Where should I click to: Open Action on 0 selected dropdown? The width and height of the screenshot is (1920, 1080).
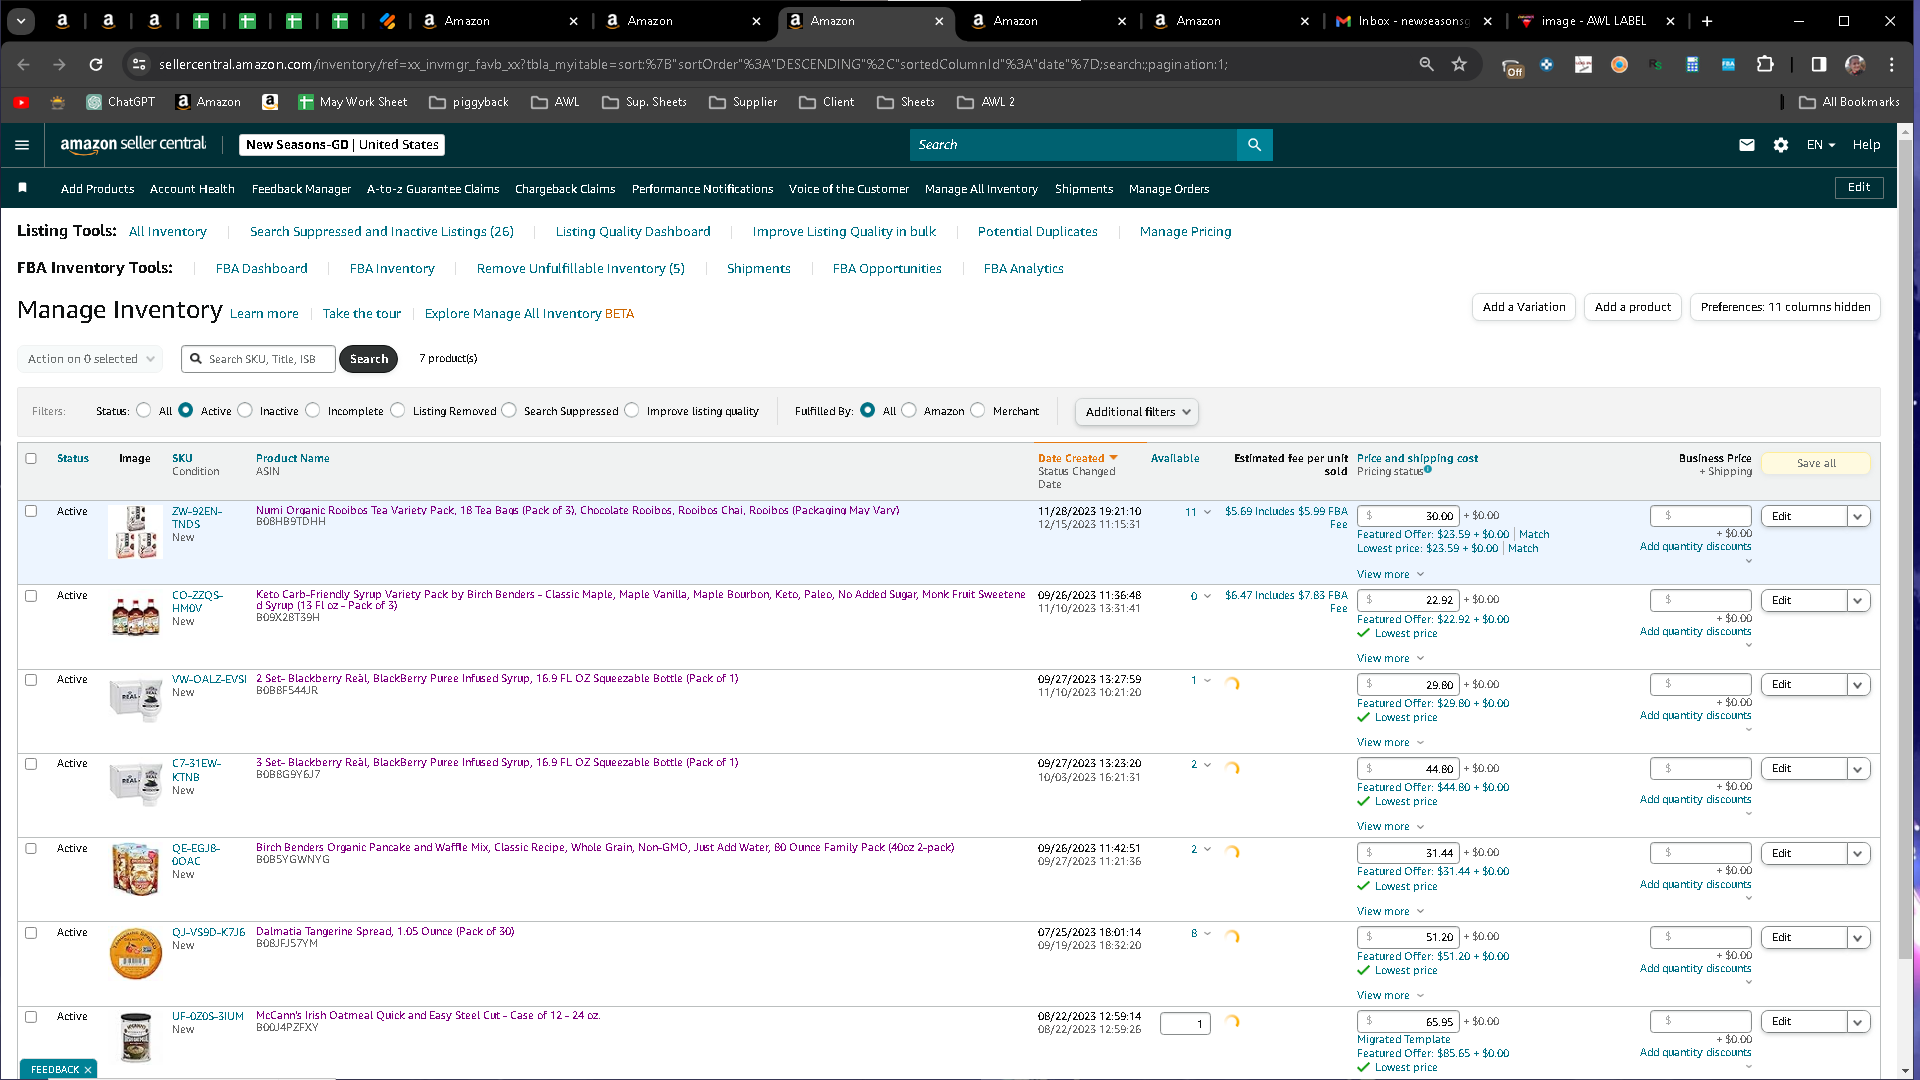90,359
